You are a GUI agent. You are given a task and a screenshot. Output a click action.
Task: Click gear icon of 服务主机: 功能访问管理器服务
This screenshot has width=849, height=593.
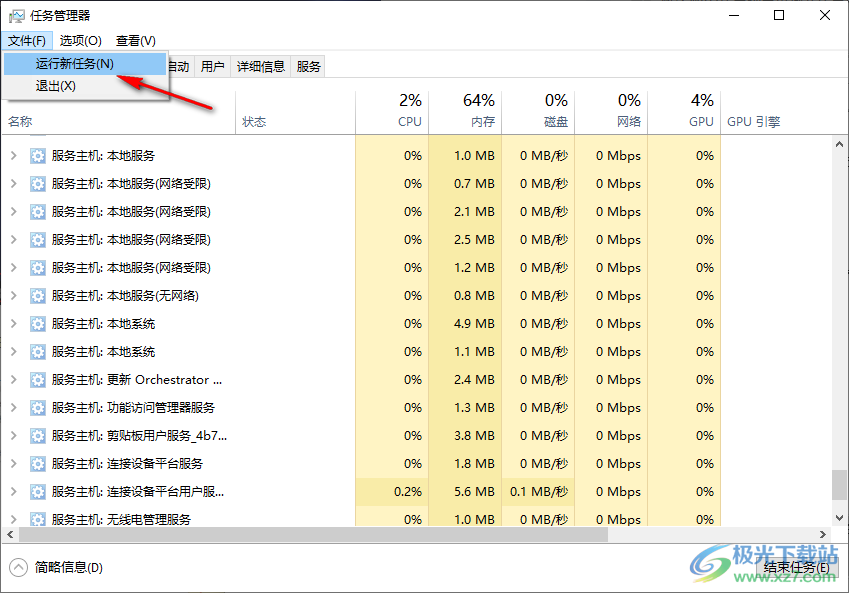point(37,408)
